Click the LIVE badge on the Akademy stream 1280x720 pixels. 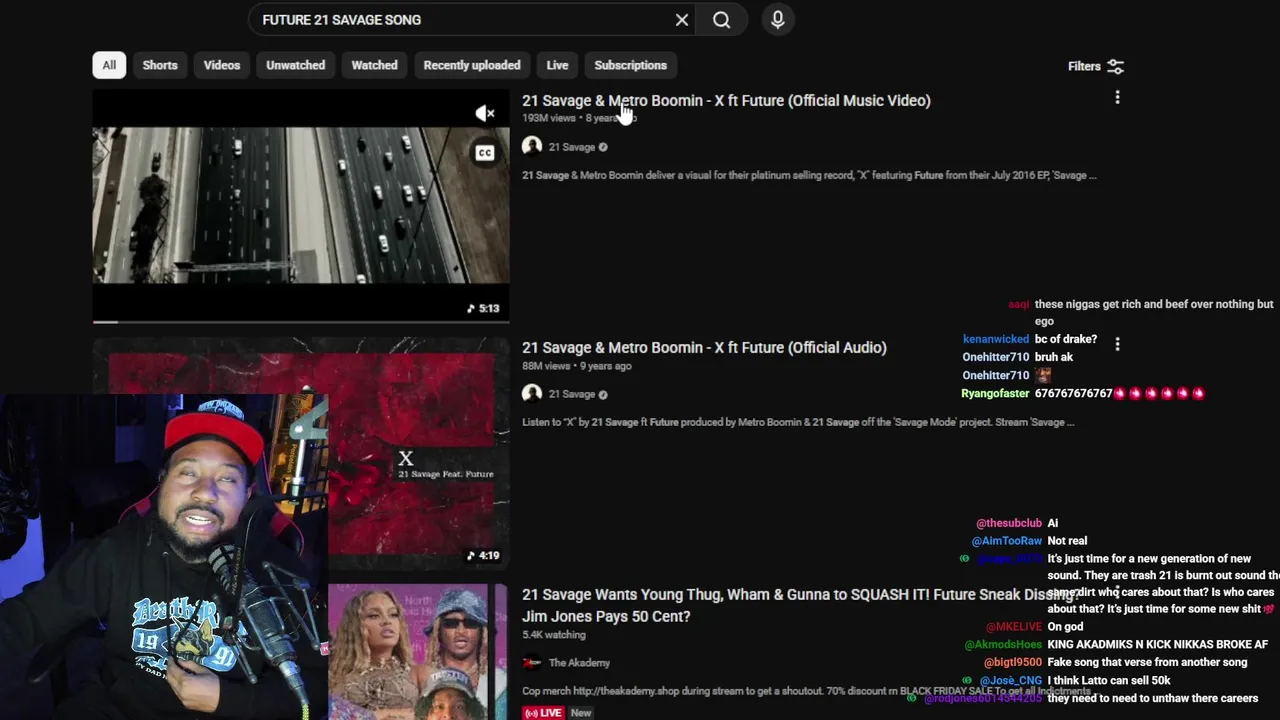(543, 713)
